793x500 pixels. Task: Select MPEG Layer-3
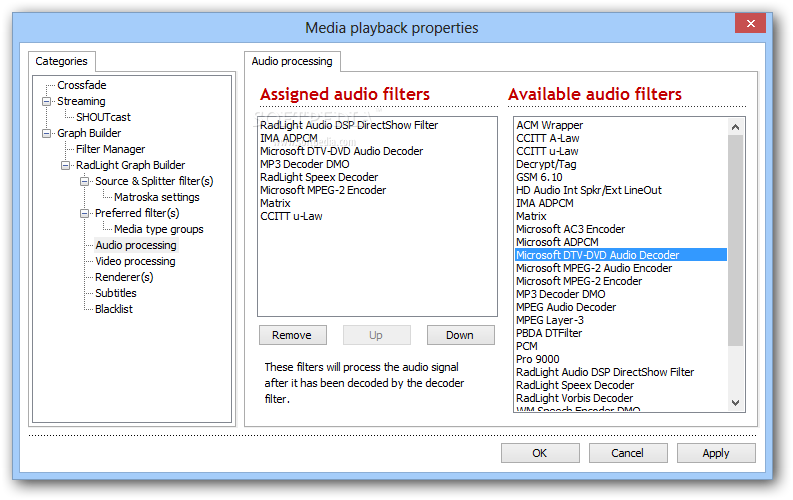[x=621, y=321]
